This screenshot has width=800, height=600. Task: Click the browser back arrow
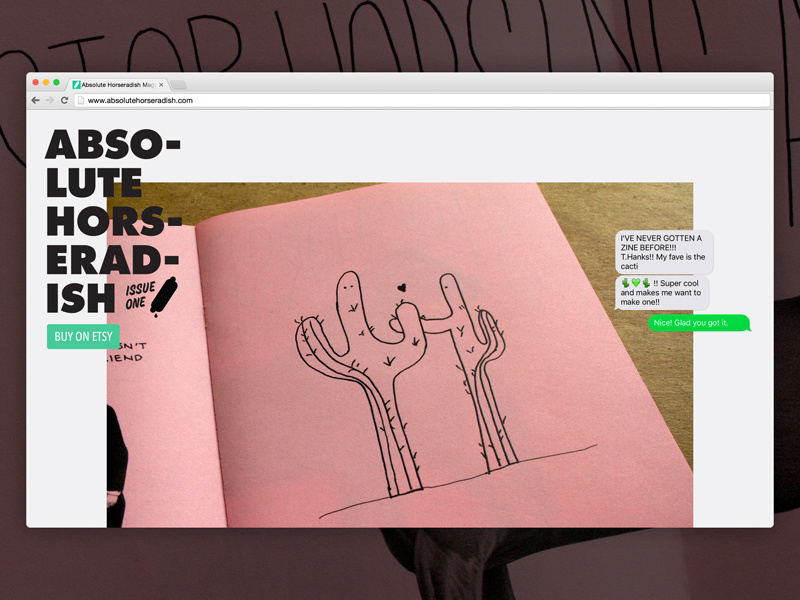click(x=35, y=101)
